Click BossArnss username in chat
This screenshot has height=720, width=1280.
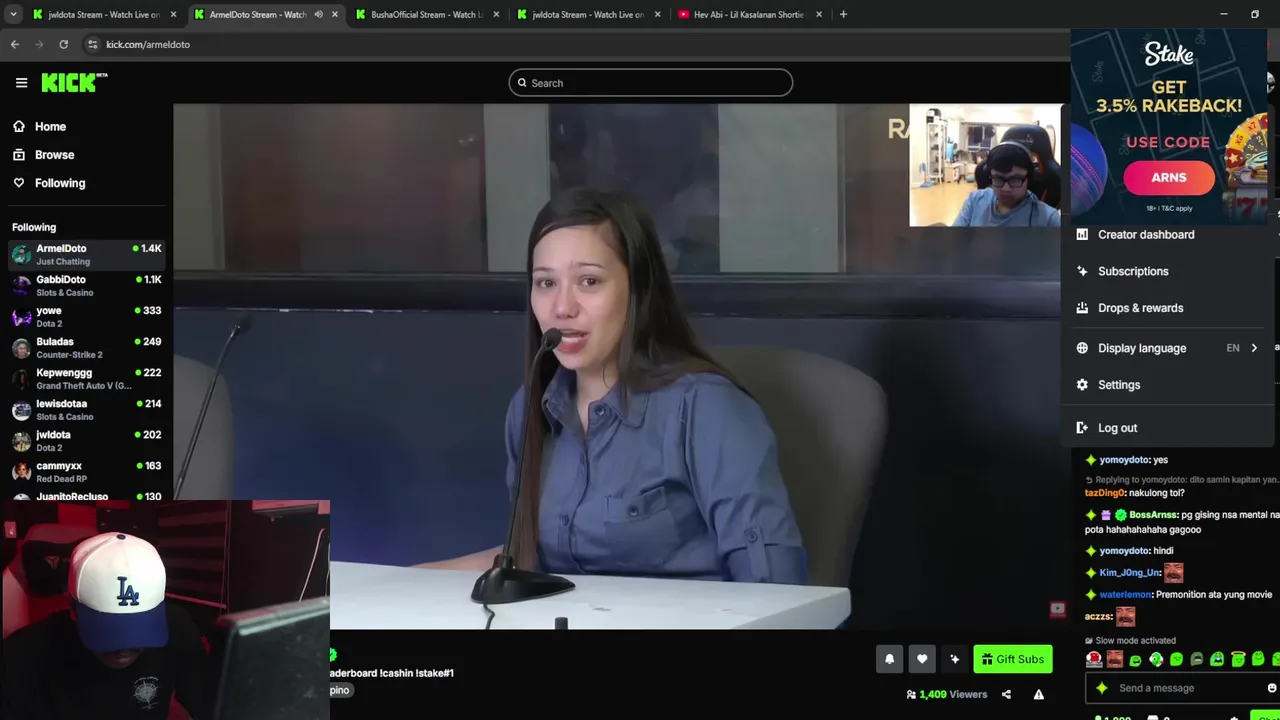click(x=1153, y=515)
